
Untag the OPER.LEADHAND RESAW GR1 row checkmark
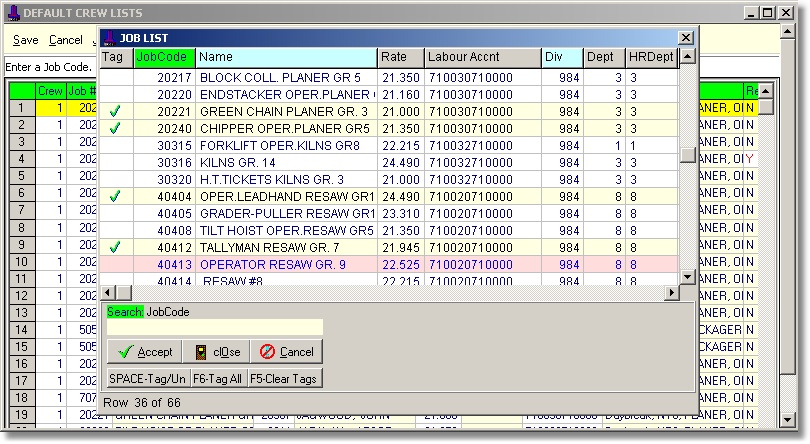115,196
